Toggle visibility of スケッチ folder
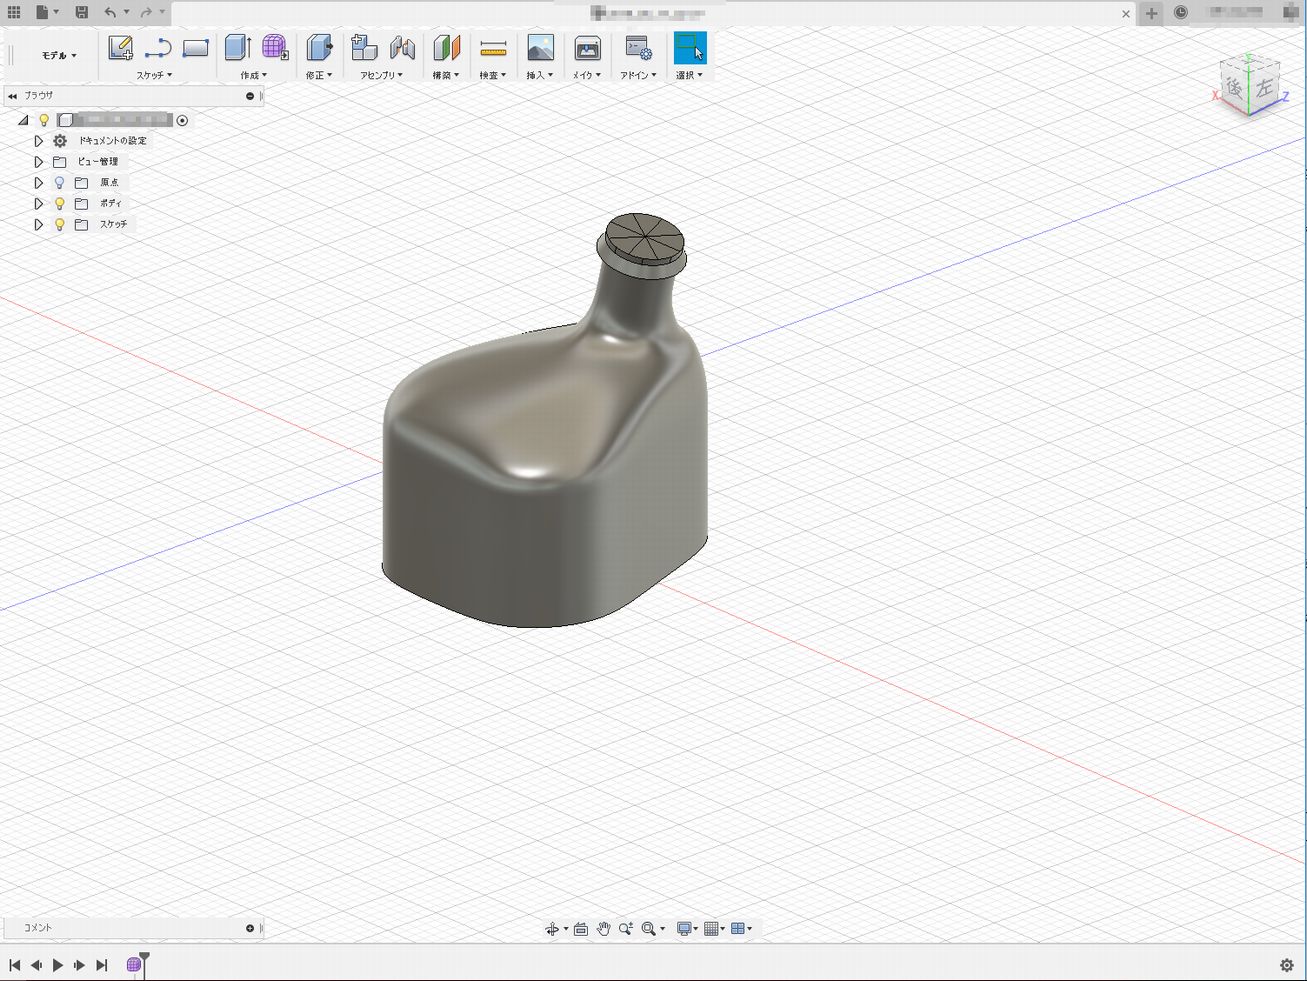The image size is (1307, 981). point(59,225)
